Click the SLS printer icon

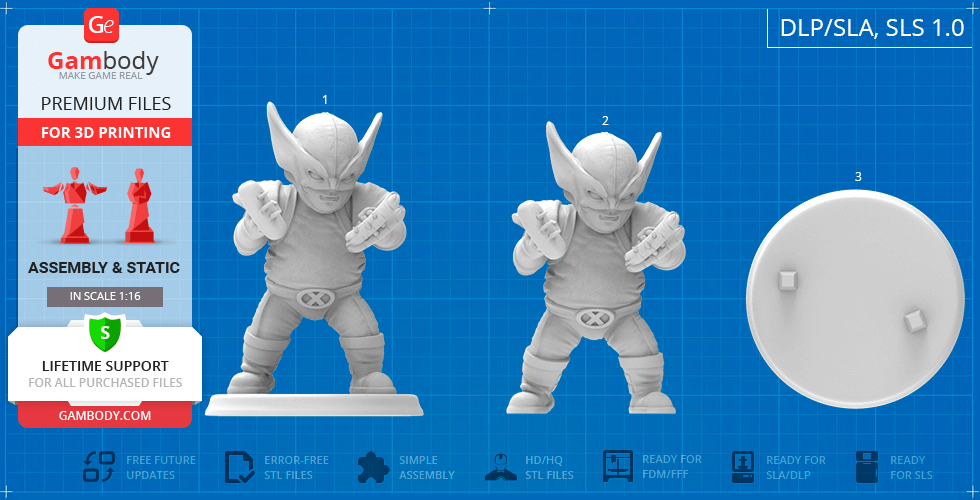coord(867,467)
